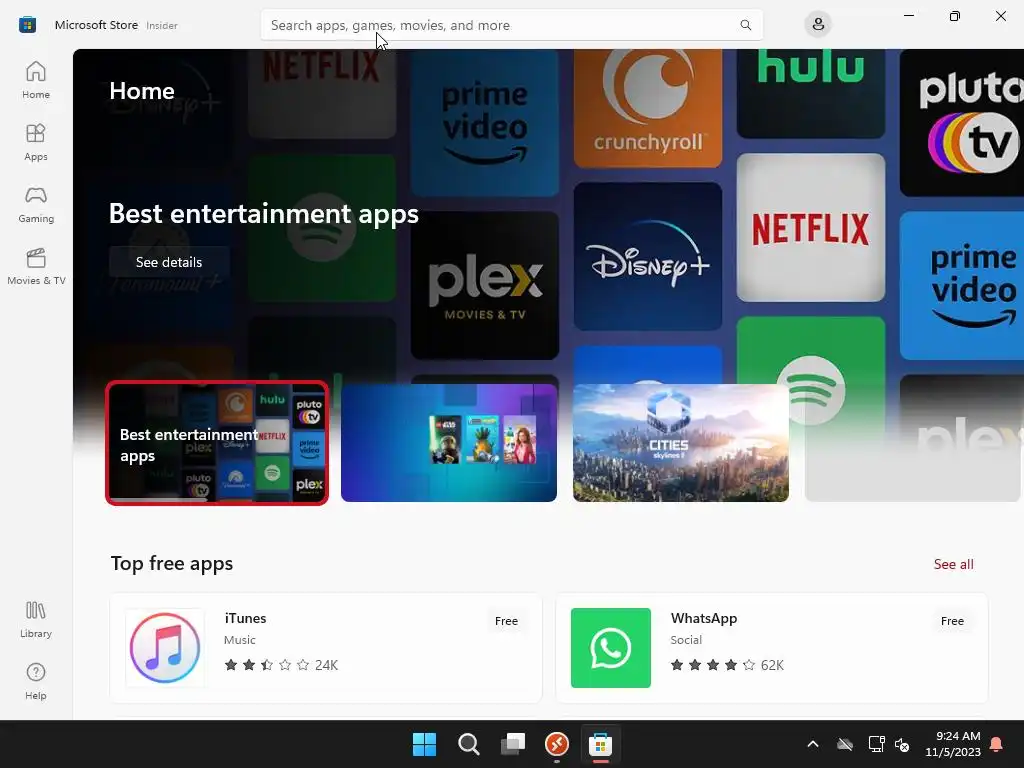This screenshot has width=1024, height=768.
Task: Open the clock showing 9:24 AM
Action: click(x=953, y=744)
